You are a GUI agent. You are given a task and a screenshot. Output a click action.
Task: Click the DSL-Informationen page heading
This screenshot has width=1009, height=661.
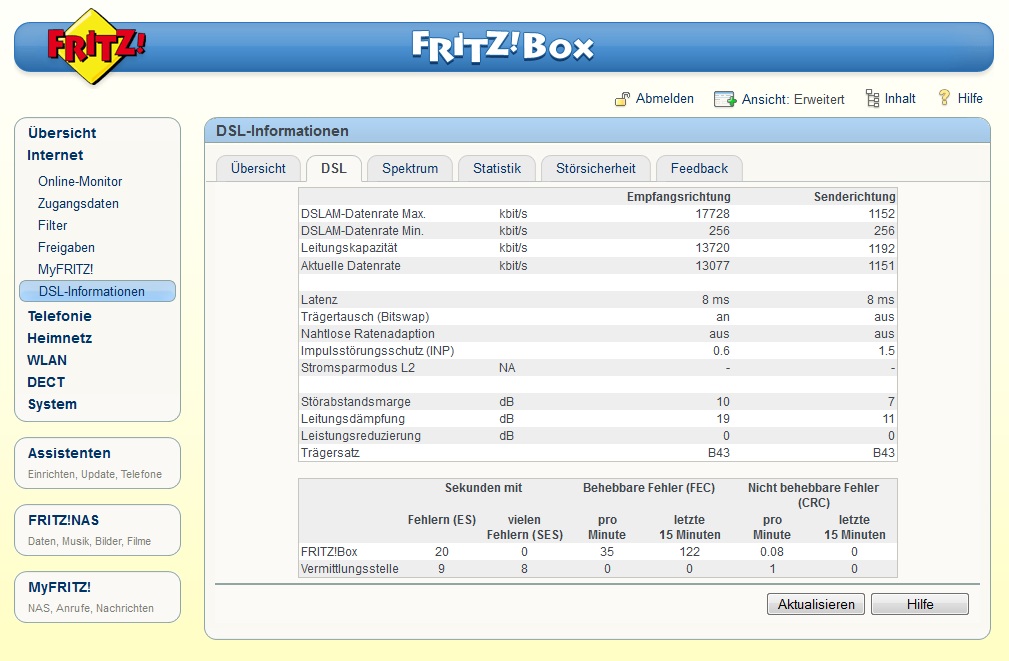282,131
